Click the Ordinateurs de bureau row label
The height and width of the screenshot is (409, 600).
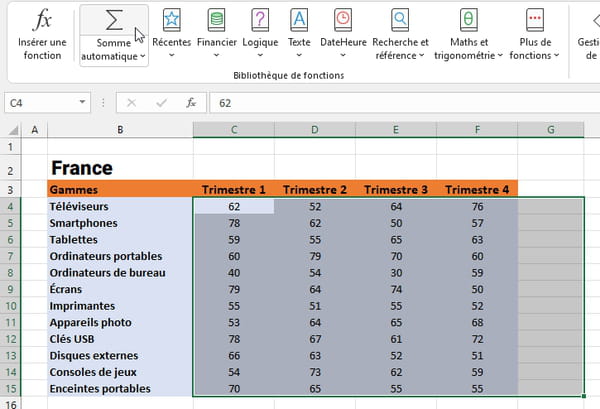click(x=120, y=272)
